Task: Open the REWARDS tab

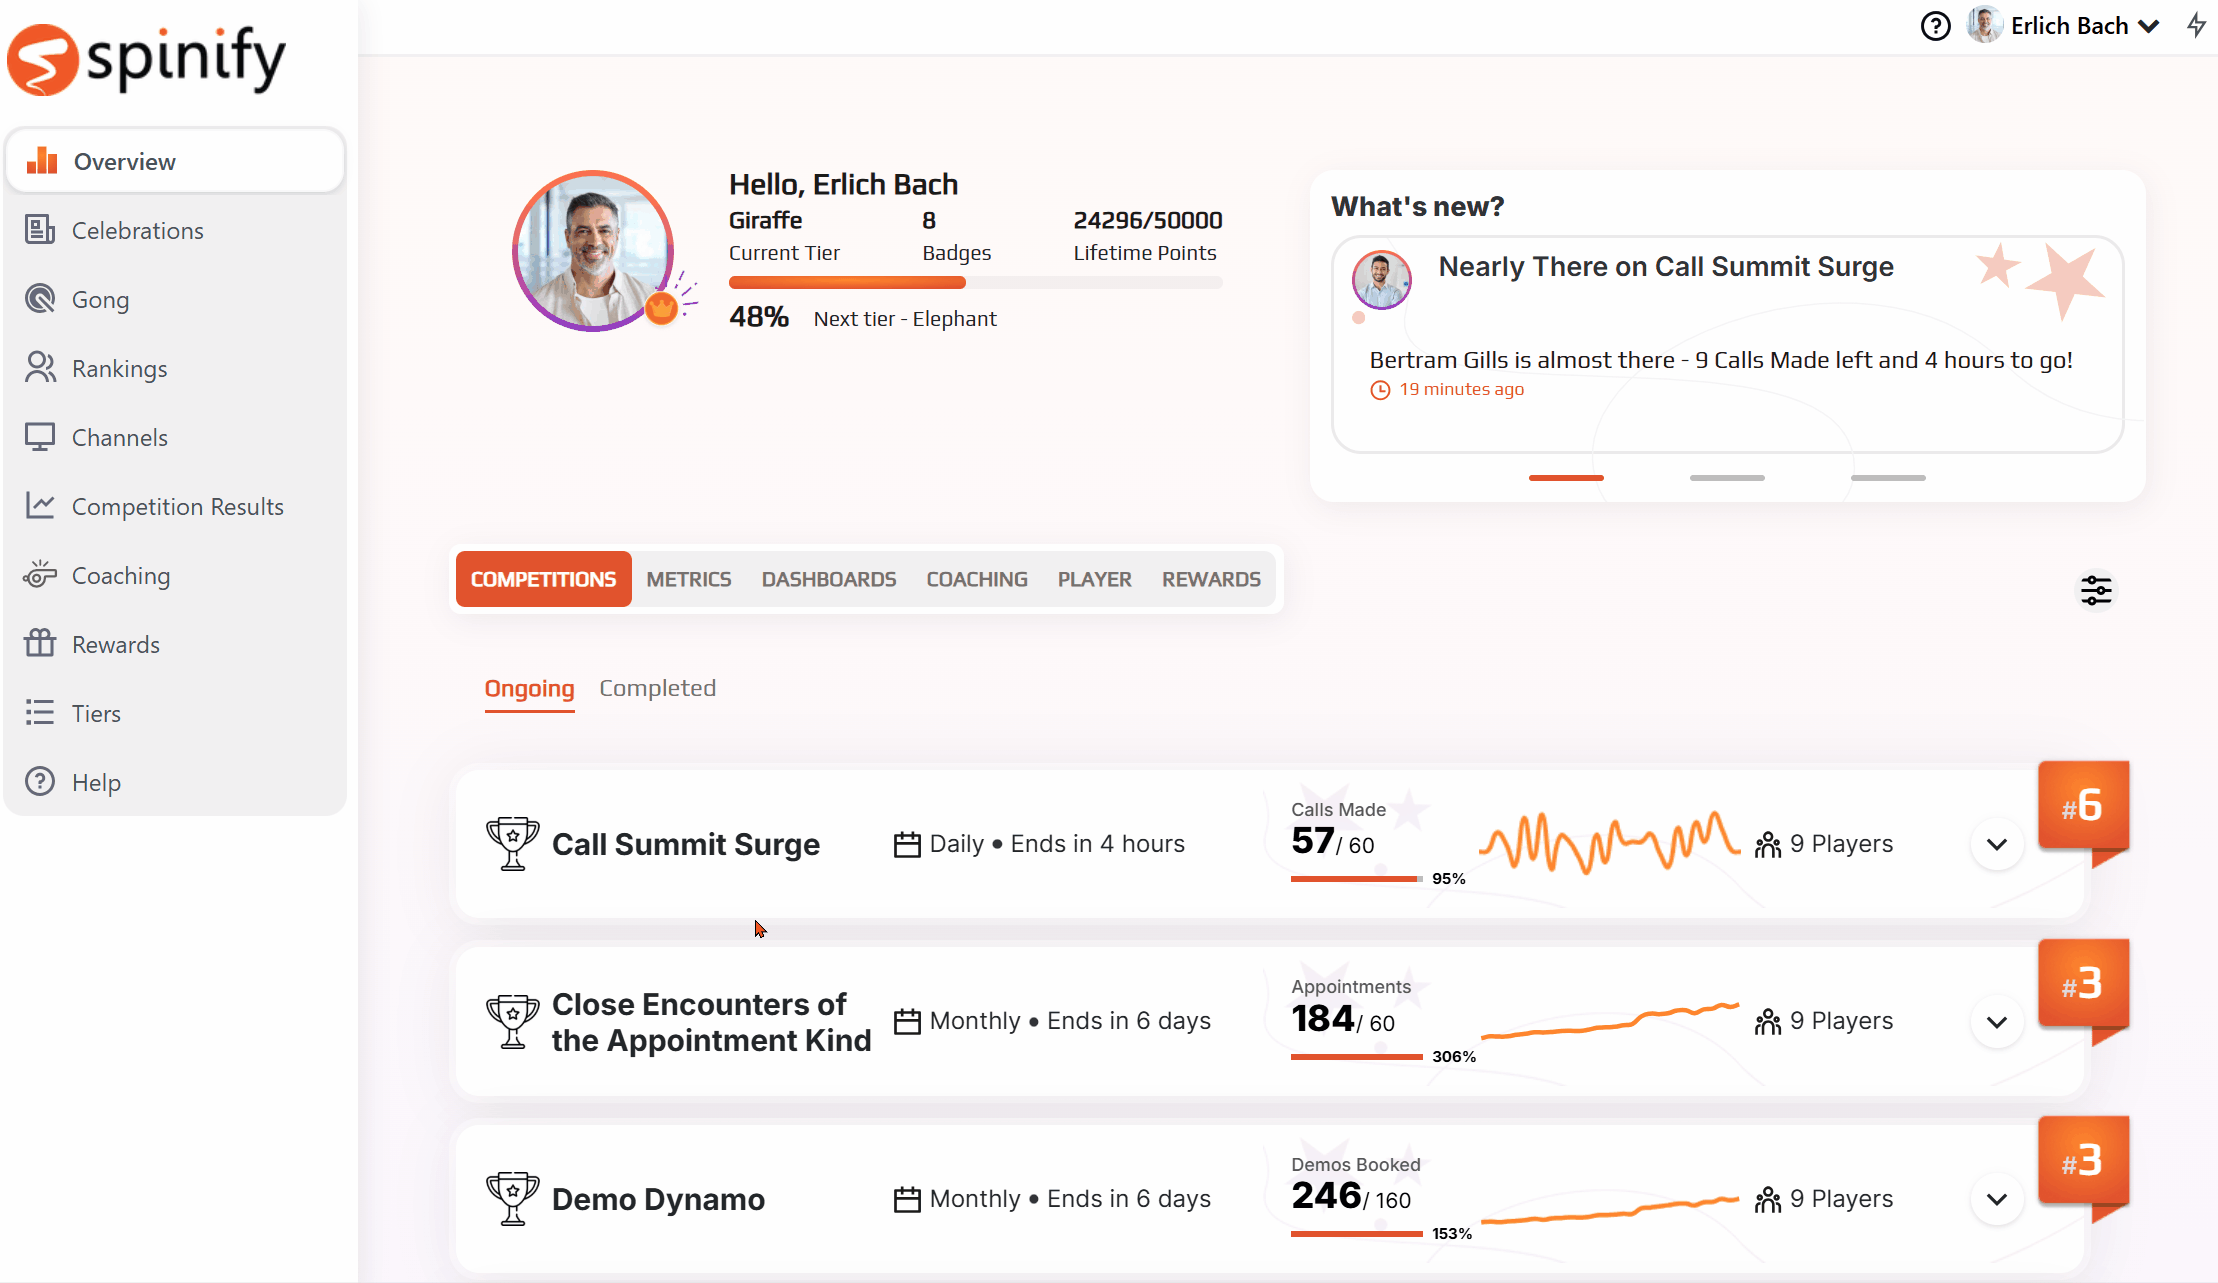Action: click(x=1211, y=579)
